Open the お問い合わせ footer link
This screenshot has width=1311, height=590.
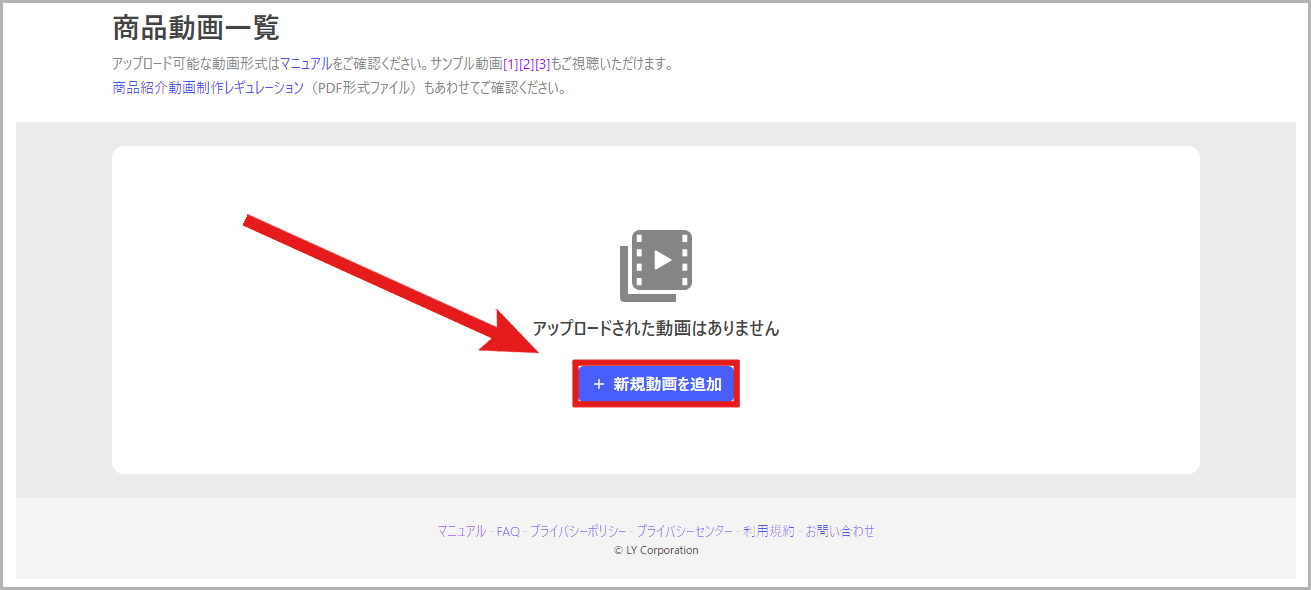click(840, 531)
